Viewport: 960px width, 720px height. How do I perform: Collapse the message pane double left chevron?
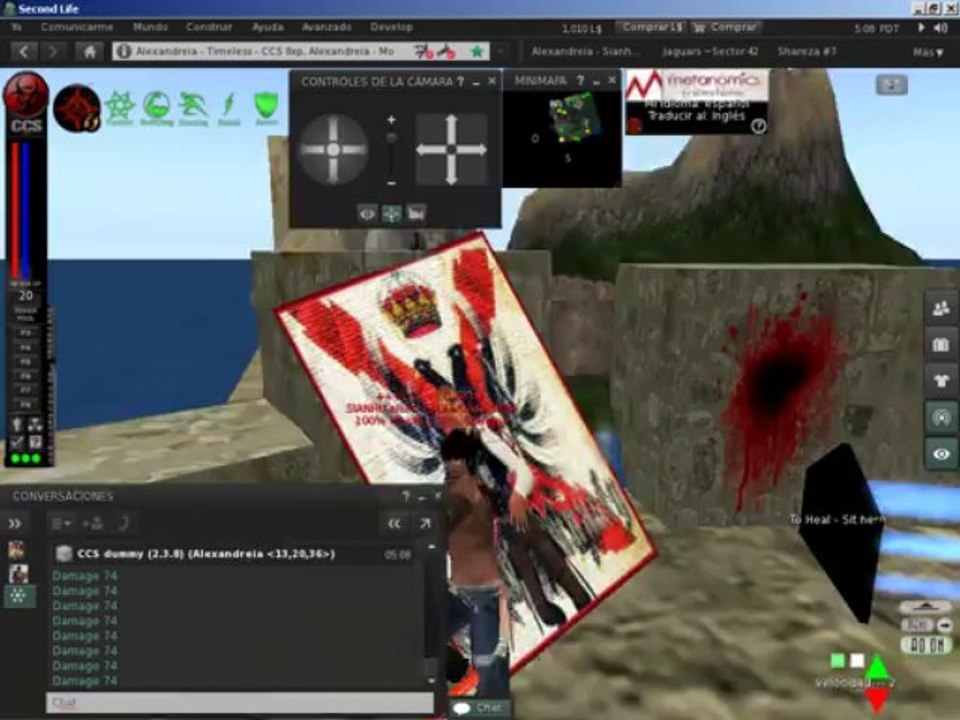(x=394, y=523)
